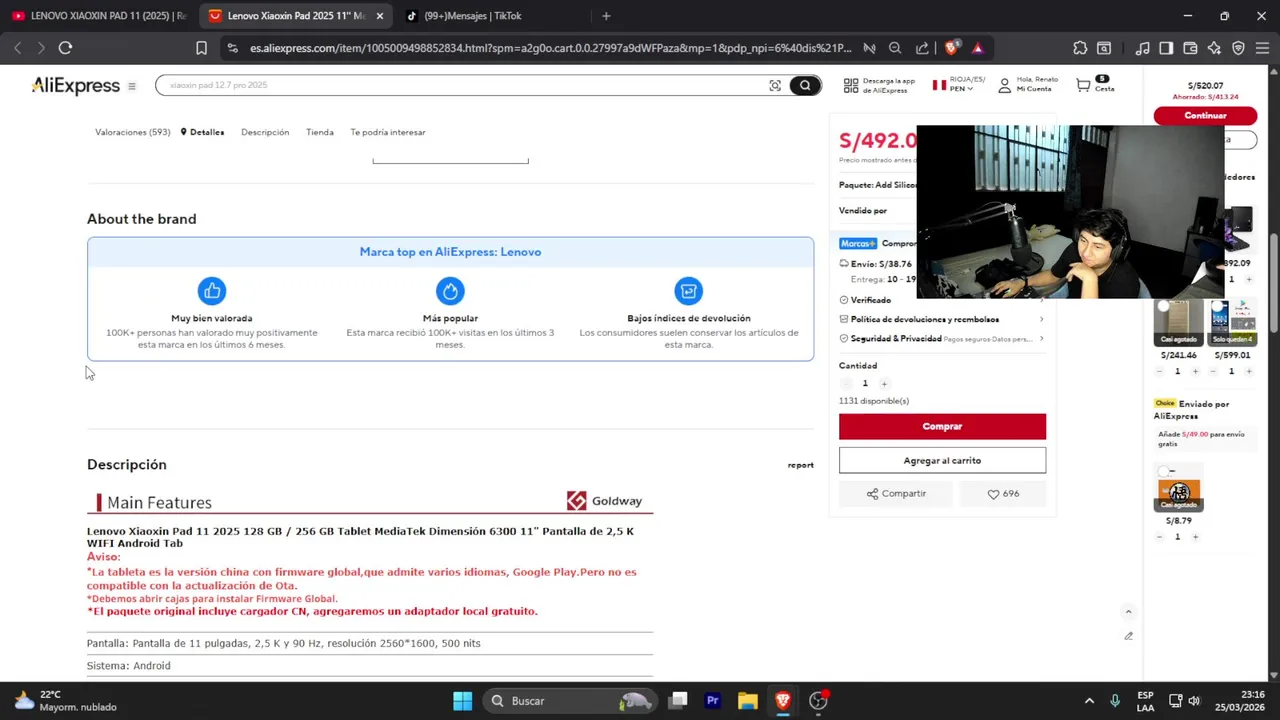1280x720 pixels.
Task: Click the new tab plus button
Action: (x=606, y=16)
